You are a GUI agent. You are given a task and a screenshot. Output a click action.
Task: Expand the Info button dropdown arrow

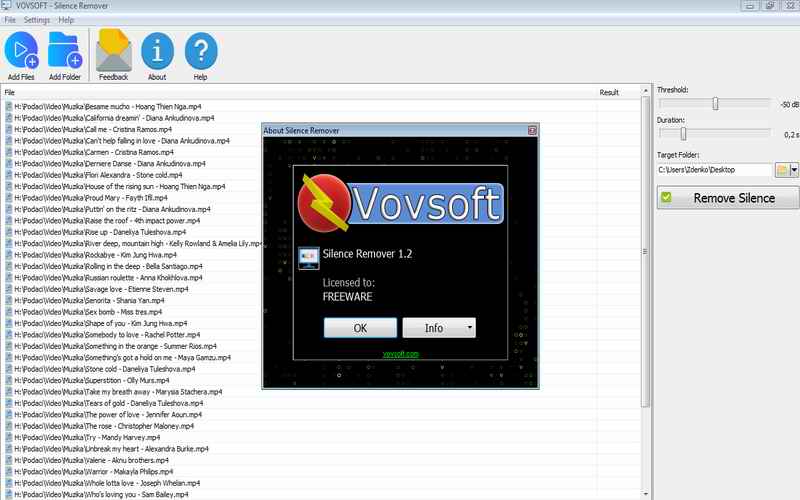[469, 328]
